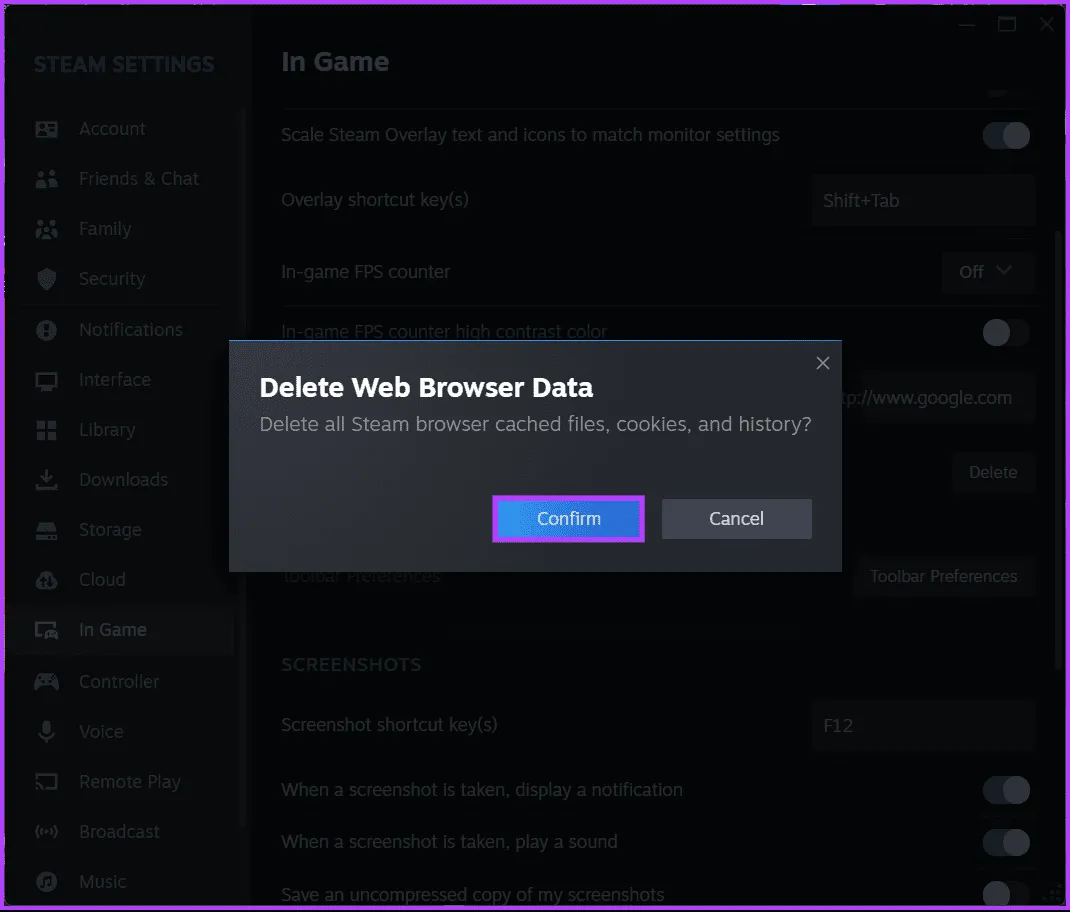Enable FPS counter high contrast color
This screenshot has width=1070, height=912.
click(1005, 332)
